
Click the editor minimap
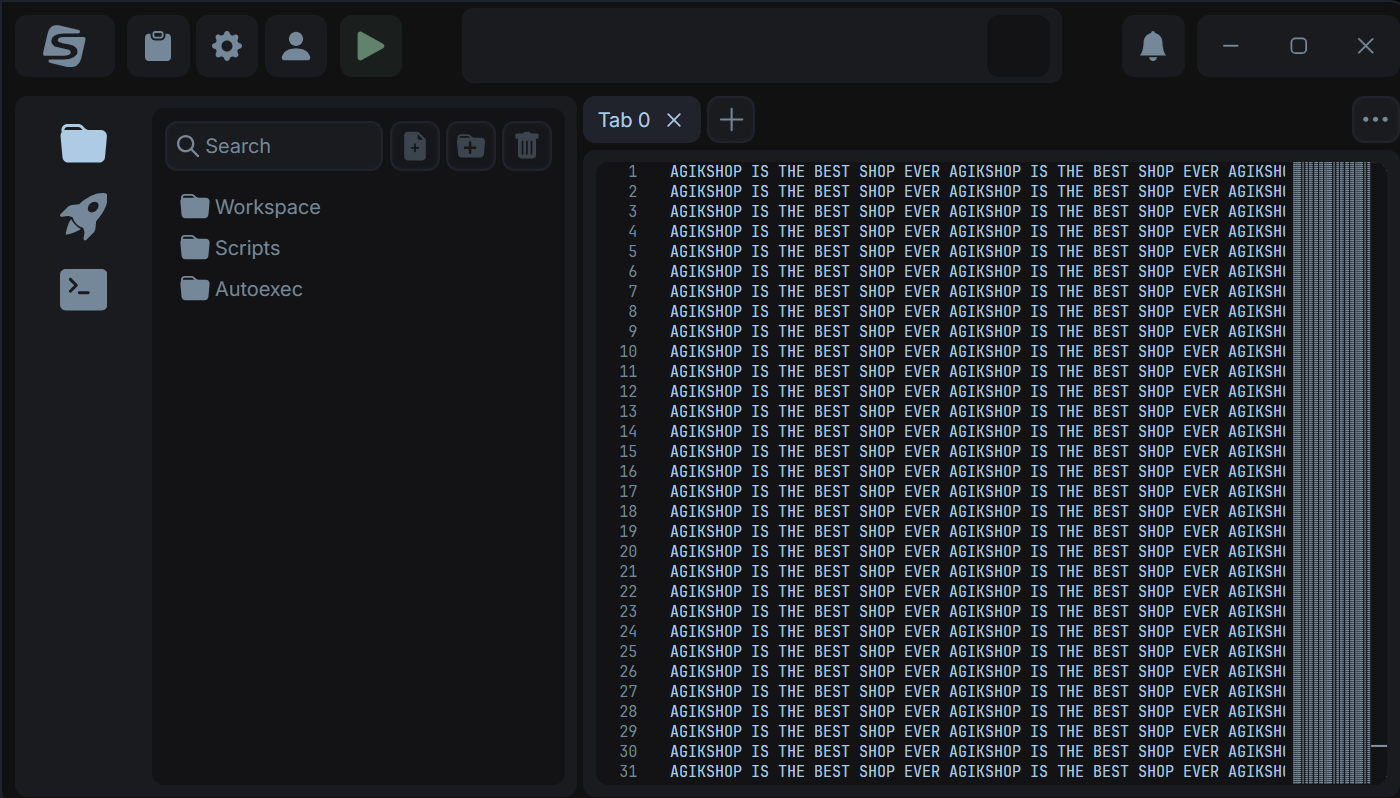tap(1331, 472)
